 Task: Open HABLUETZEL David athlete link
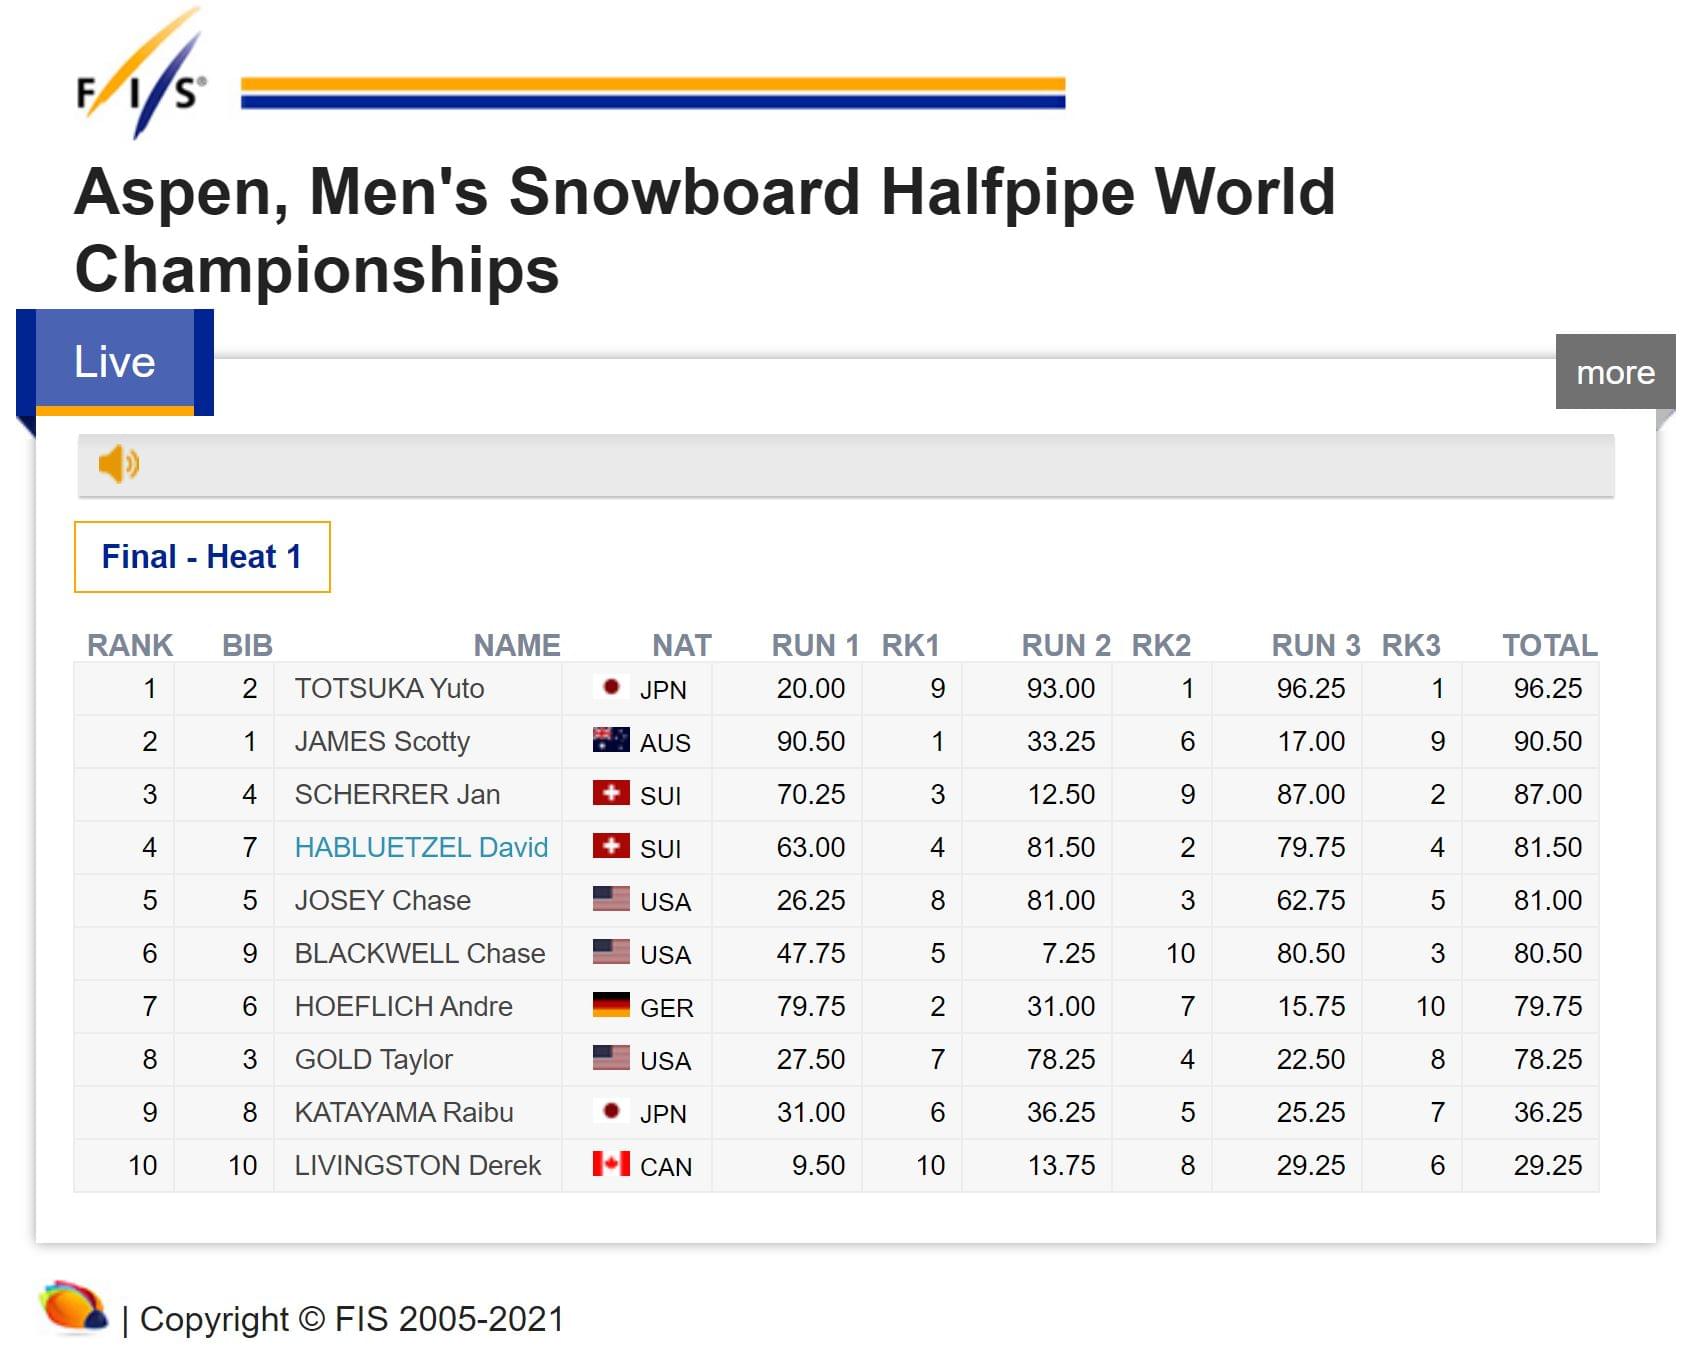[421, 847]
